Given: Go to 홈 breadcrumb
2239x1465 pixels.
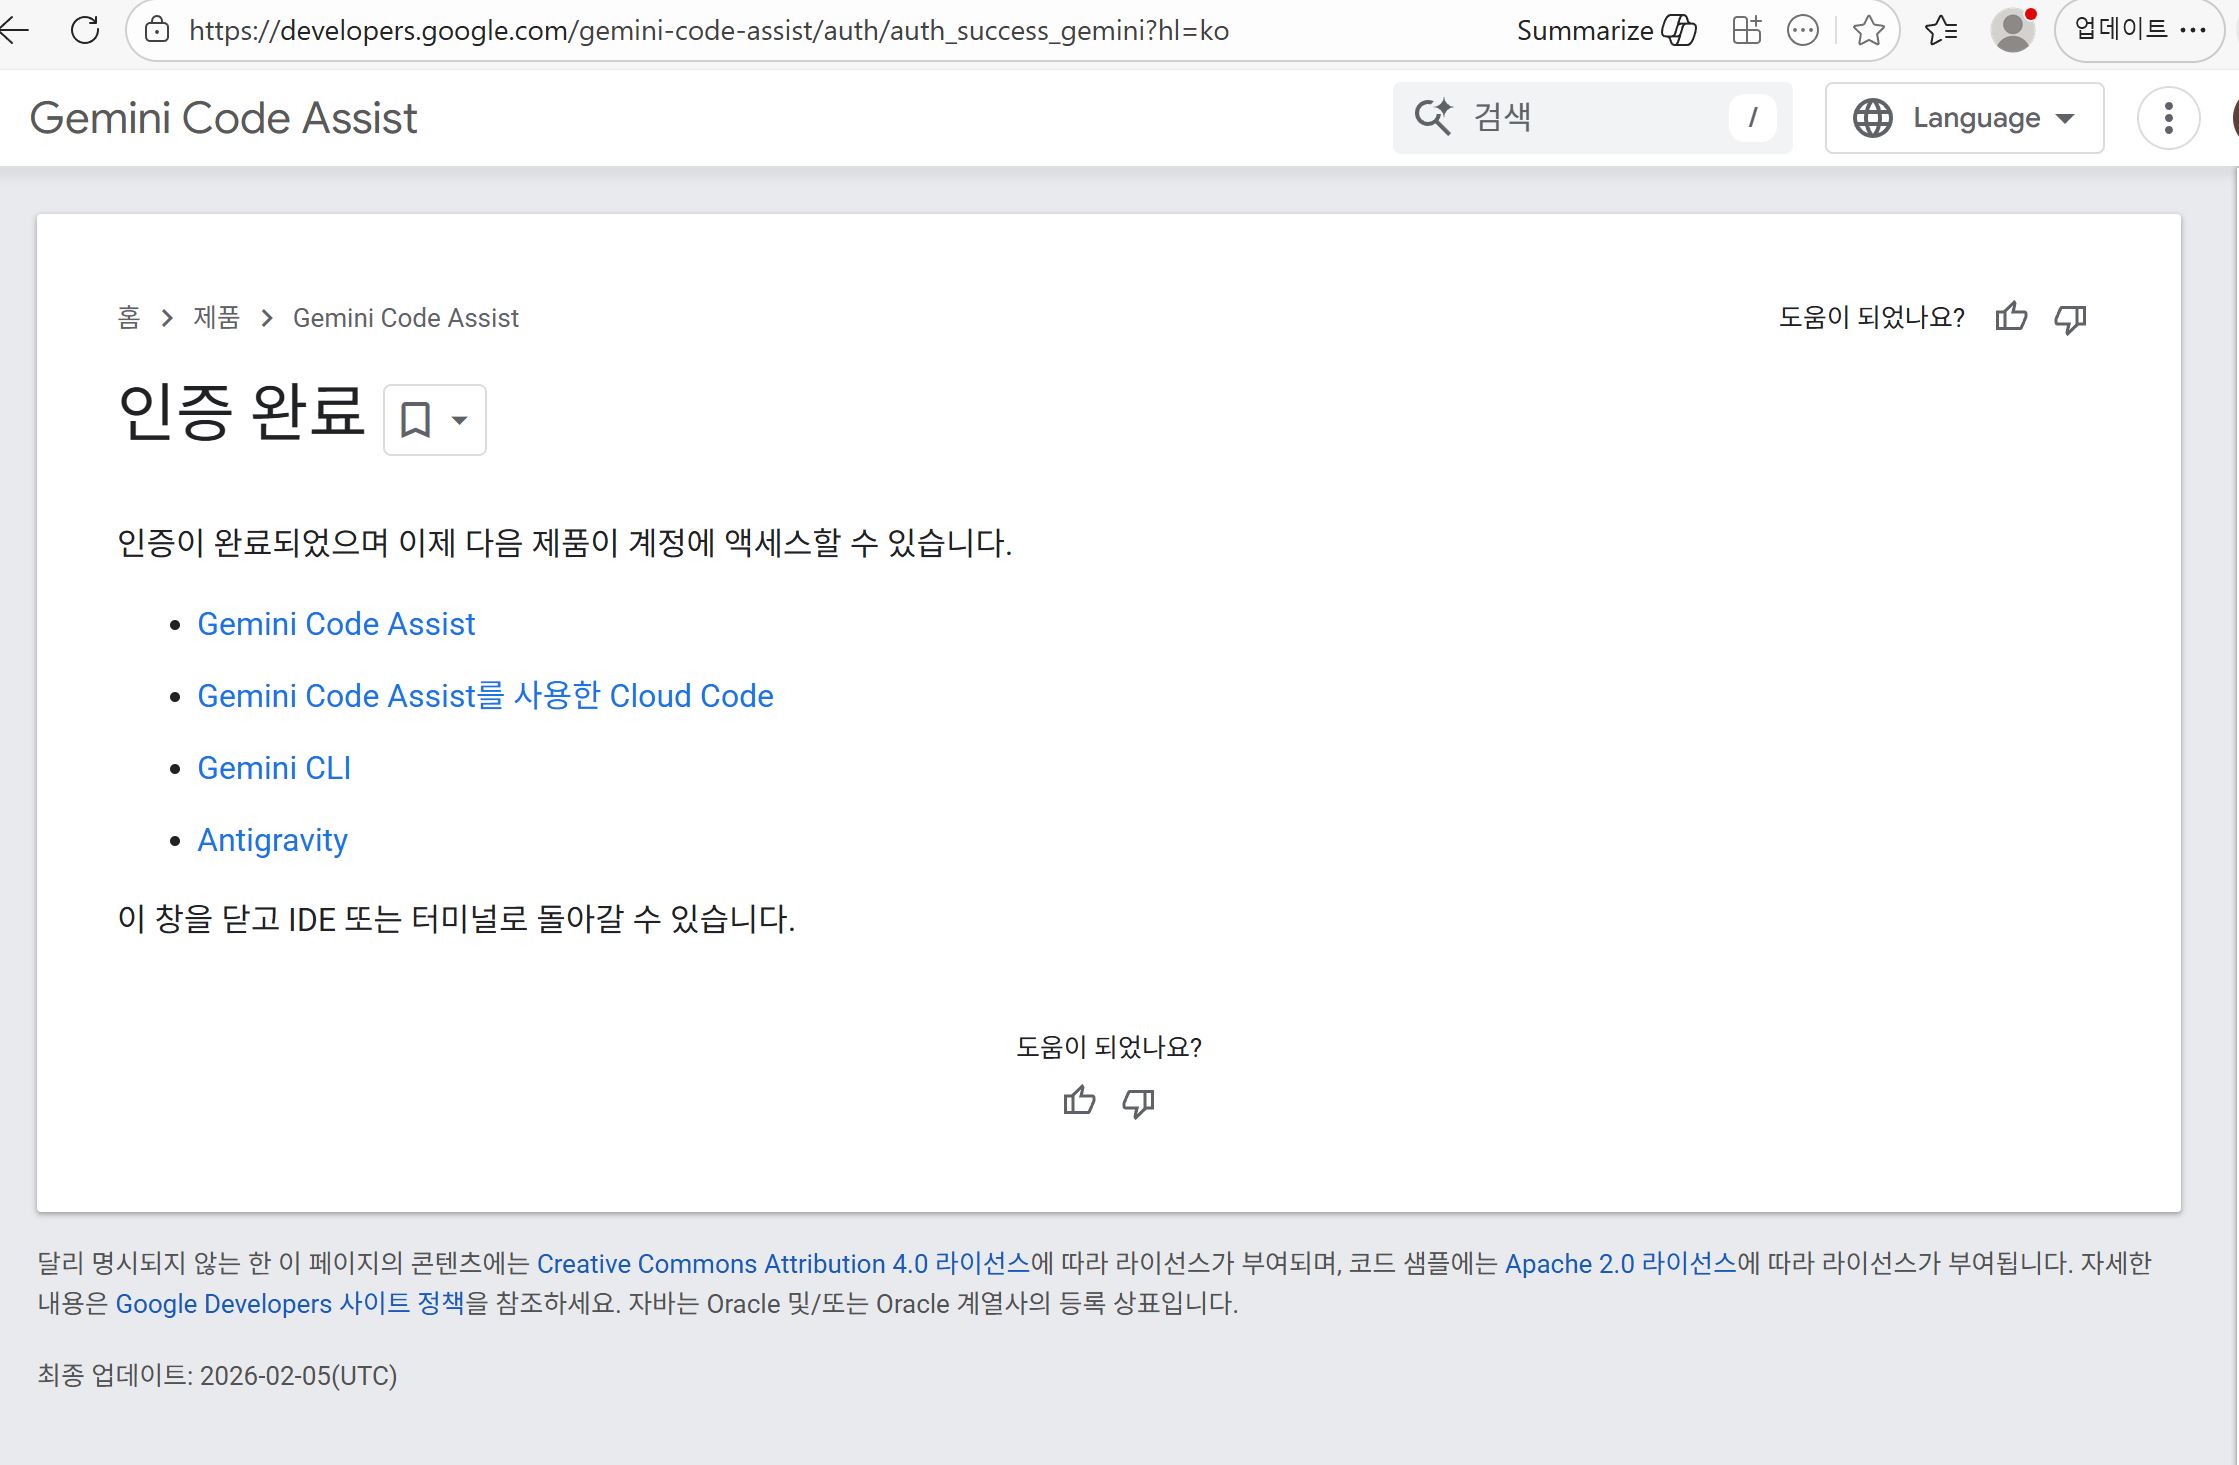Looking at the screenshot, I should pyautogui.click(x=129, y=318).
